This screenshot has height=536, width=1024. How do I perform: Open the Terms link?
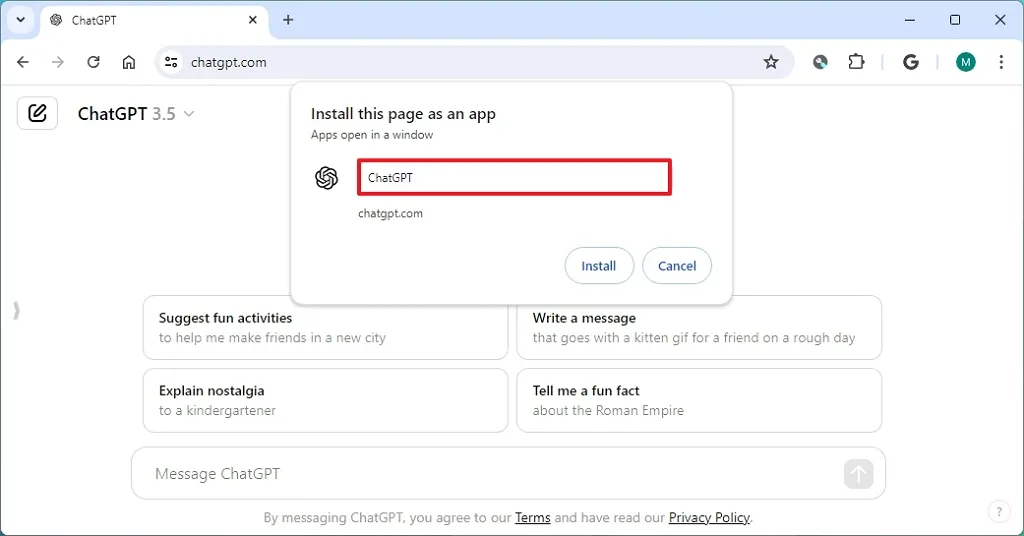(x=532, y=518)
